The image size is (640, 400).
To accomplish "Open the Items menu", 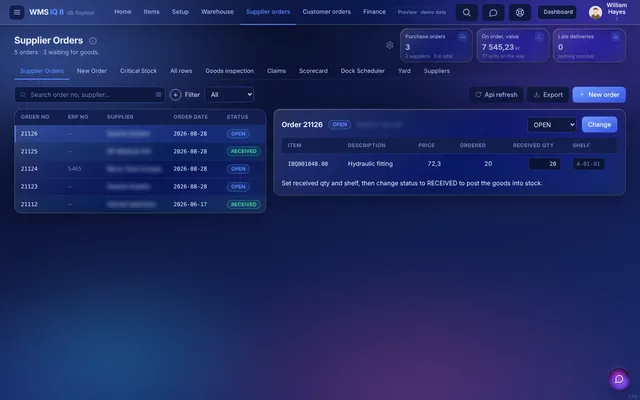I will (151, 12).
